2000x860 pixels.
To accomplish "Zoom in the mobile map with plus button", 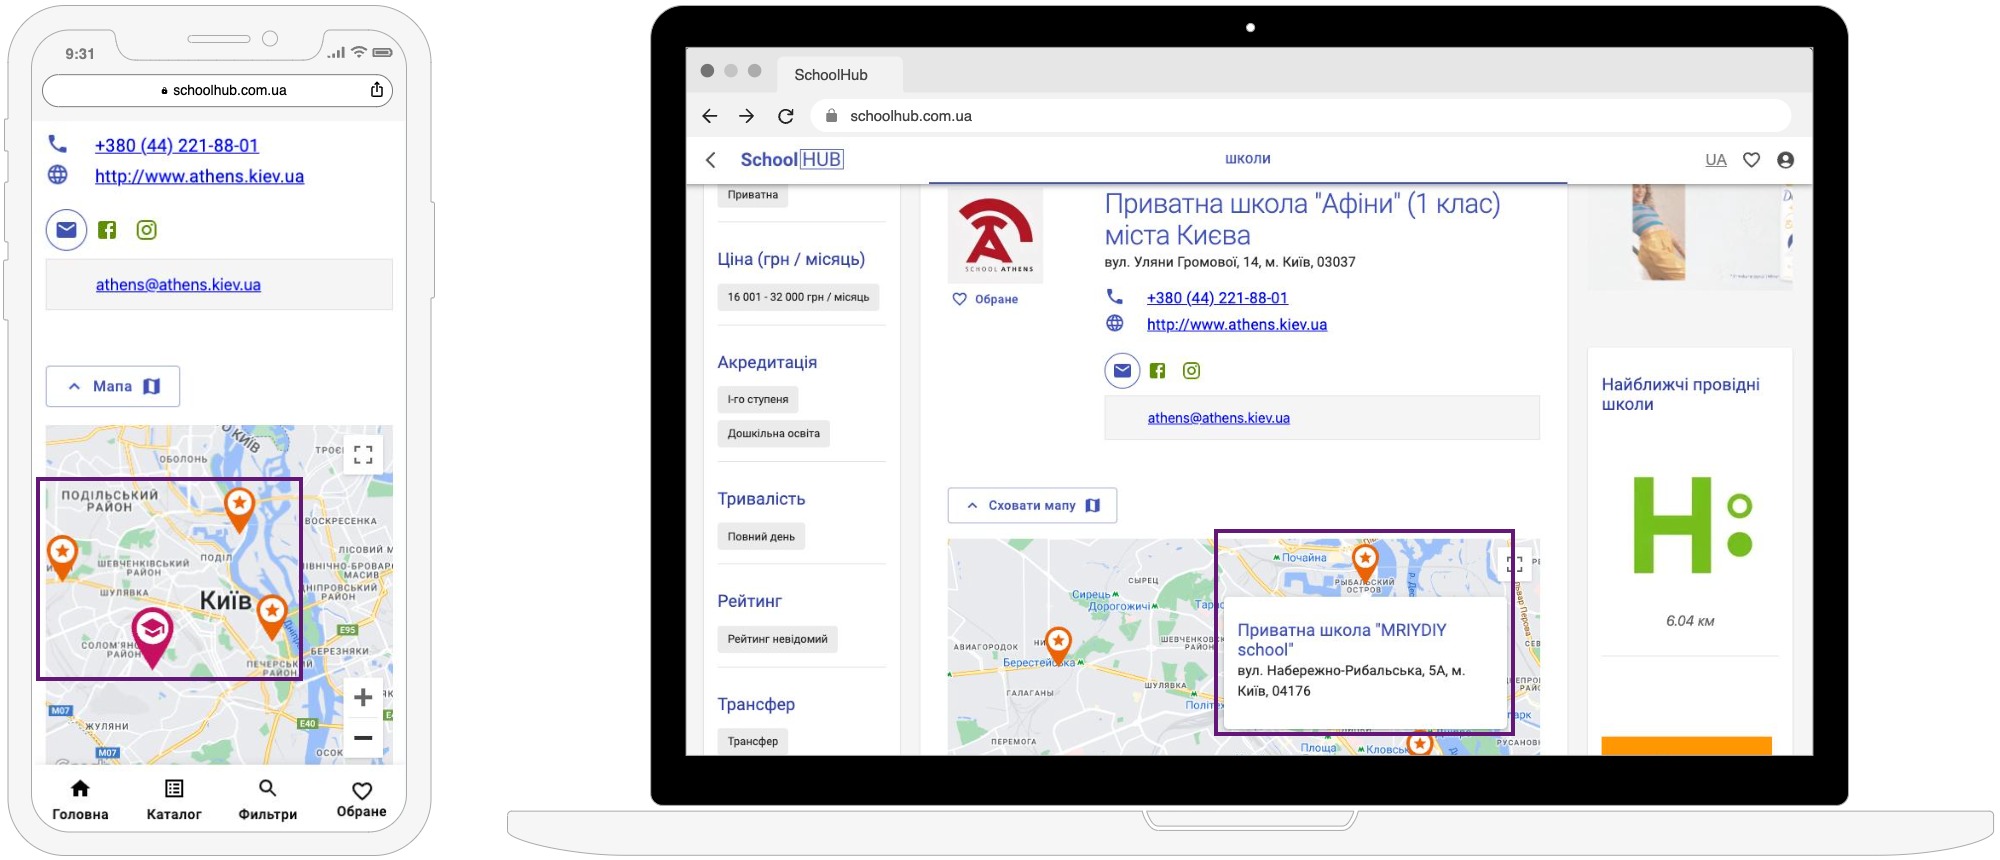I will tap(363, 697).
